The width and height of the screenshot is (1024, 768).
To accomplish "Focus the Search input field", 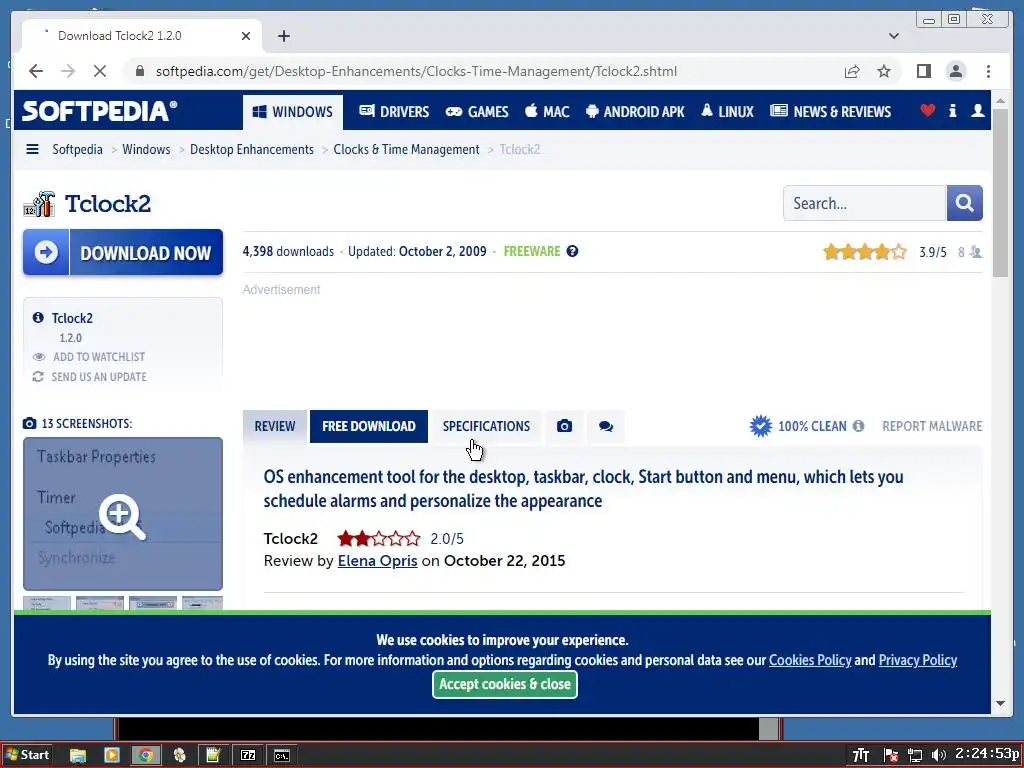I will click(865, 203).
